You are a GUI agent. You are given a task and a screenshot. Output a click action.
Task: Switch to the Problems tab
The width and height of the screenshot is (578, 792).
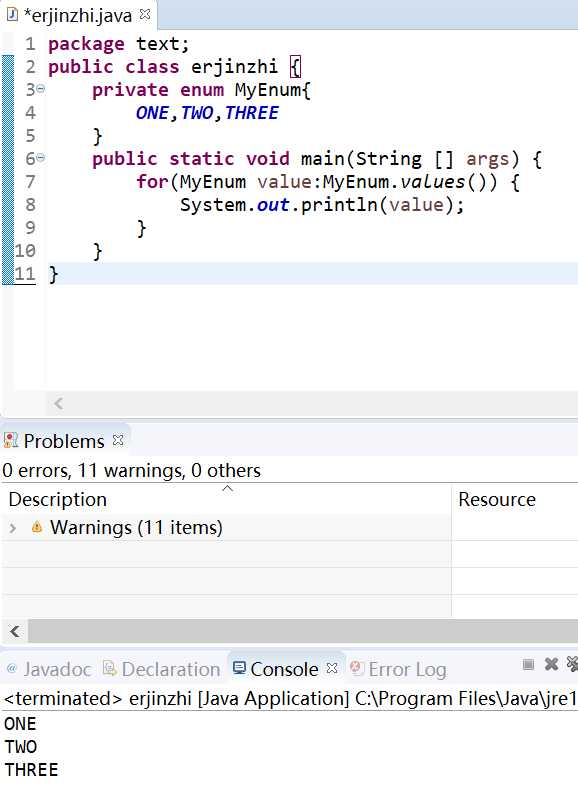coord(64,441)
